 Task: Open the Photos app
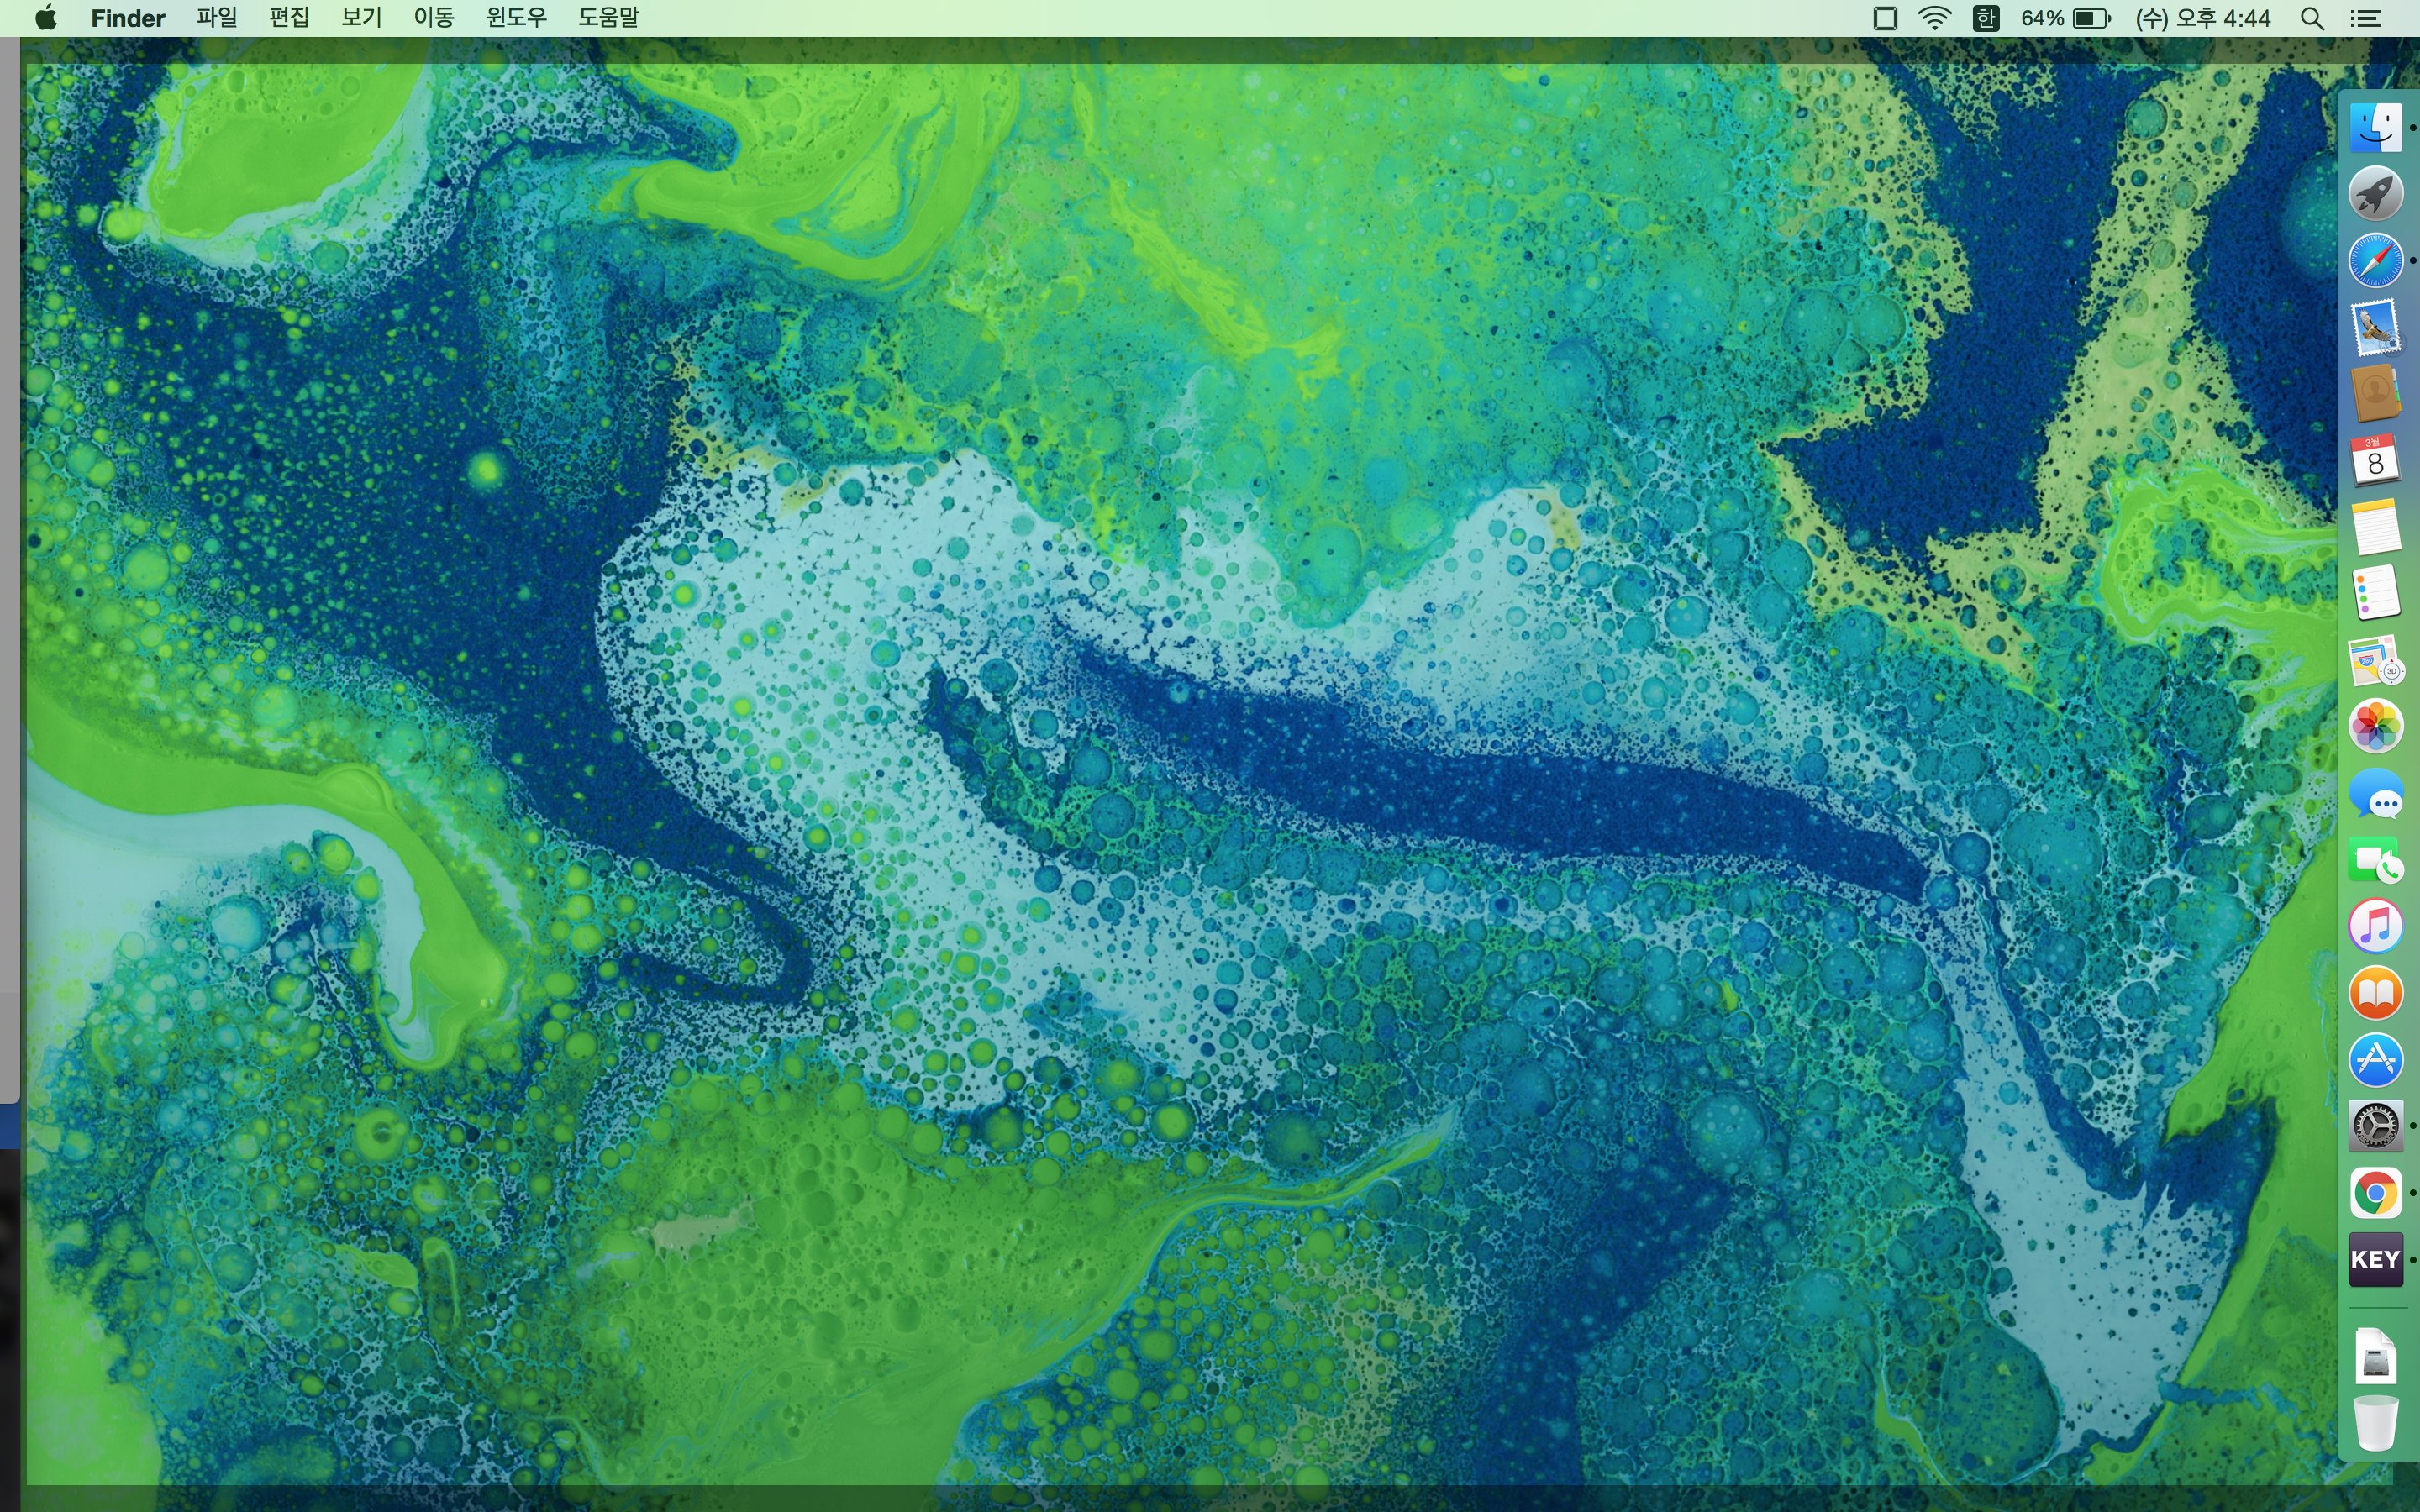pos(2375,726)
